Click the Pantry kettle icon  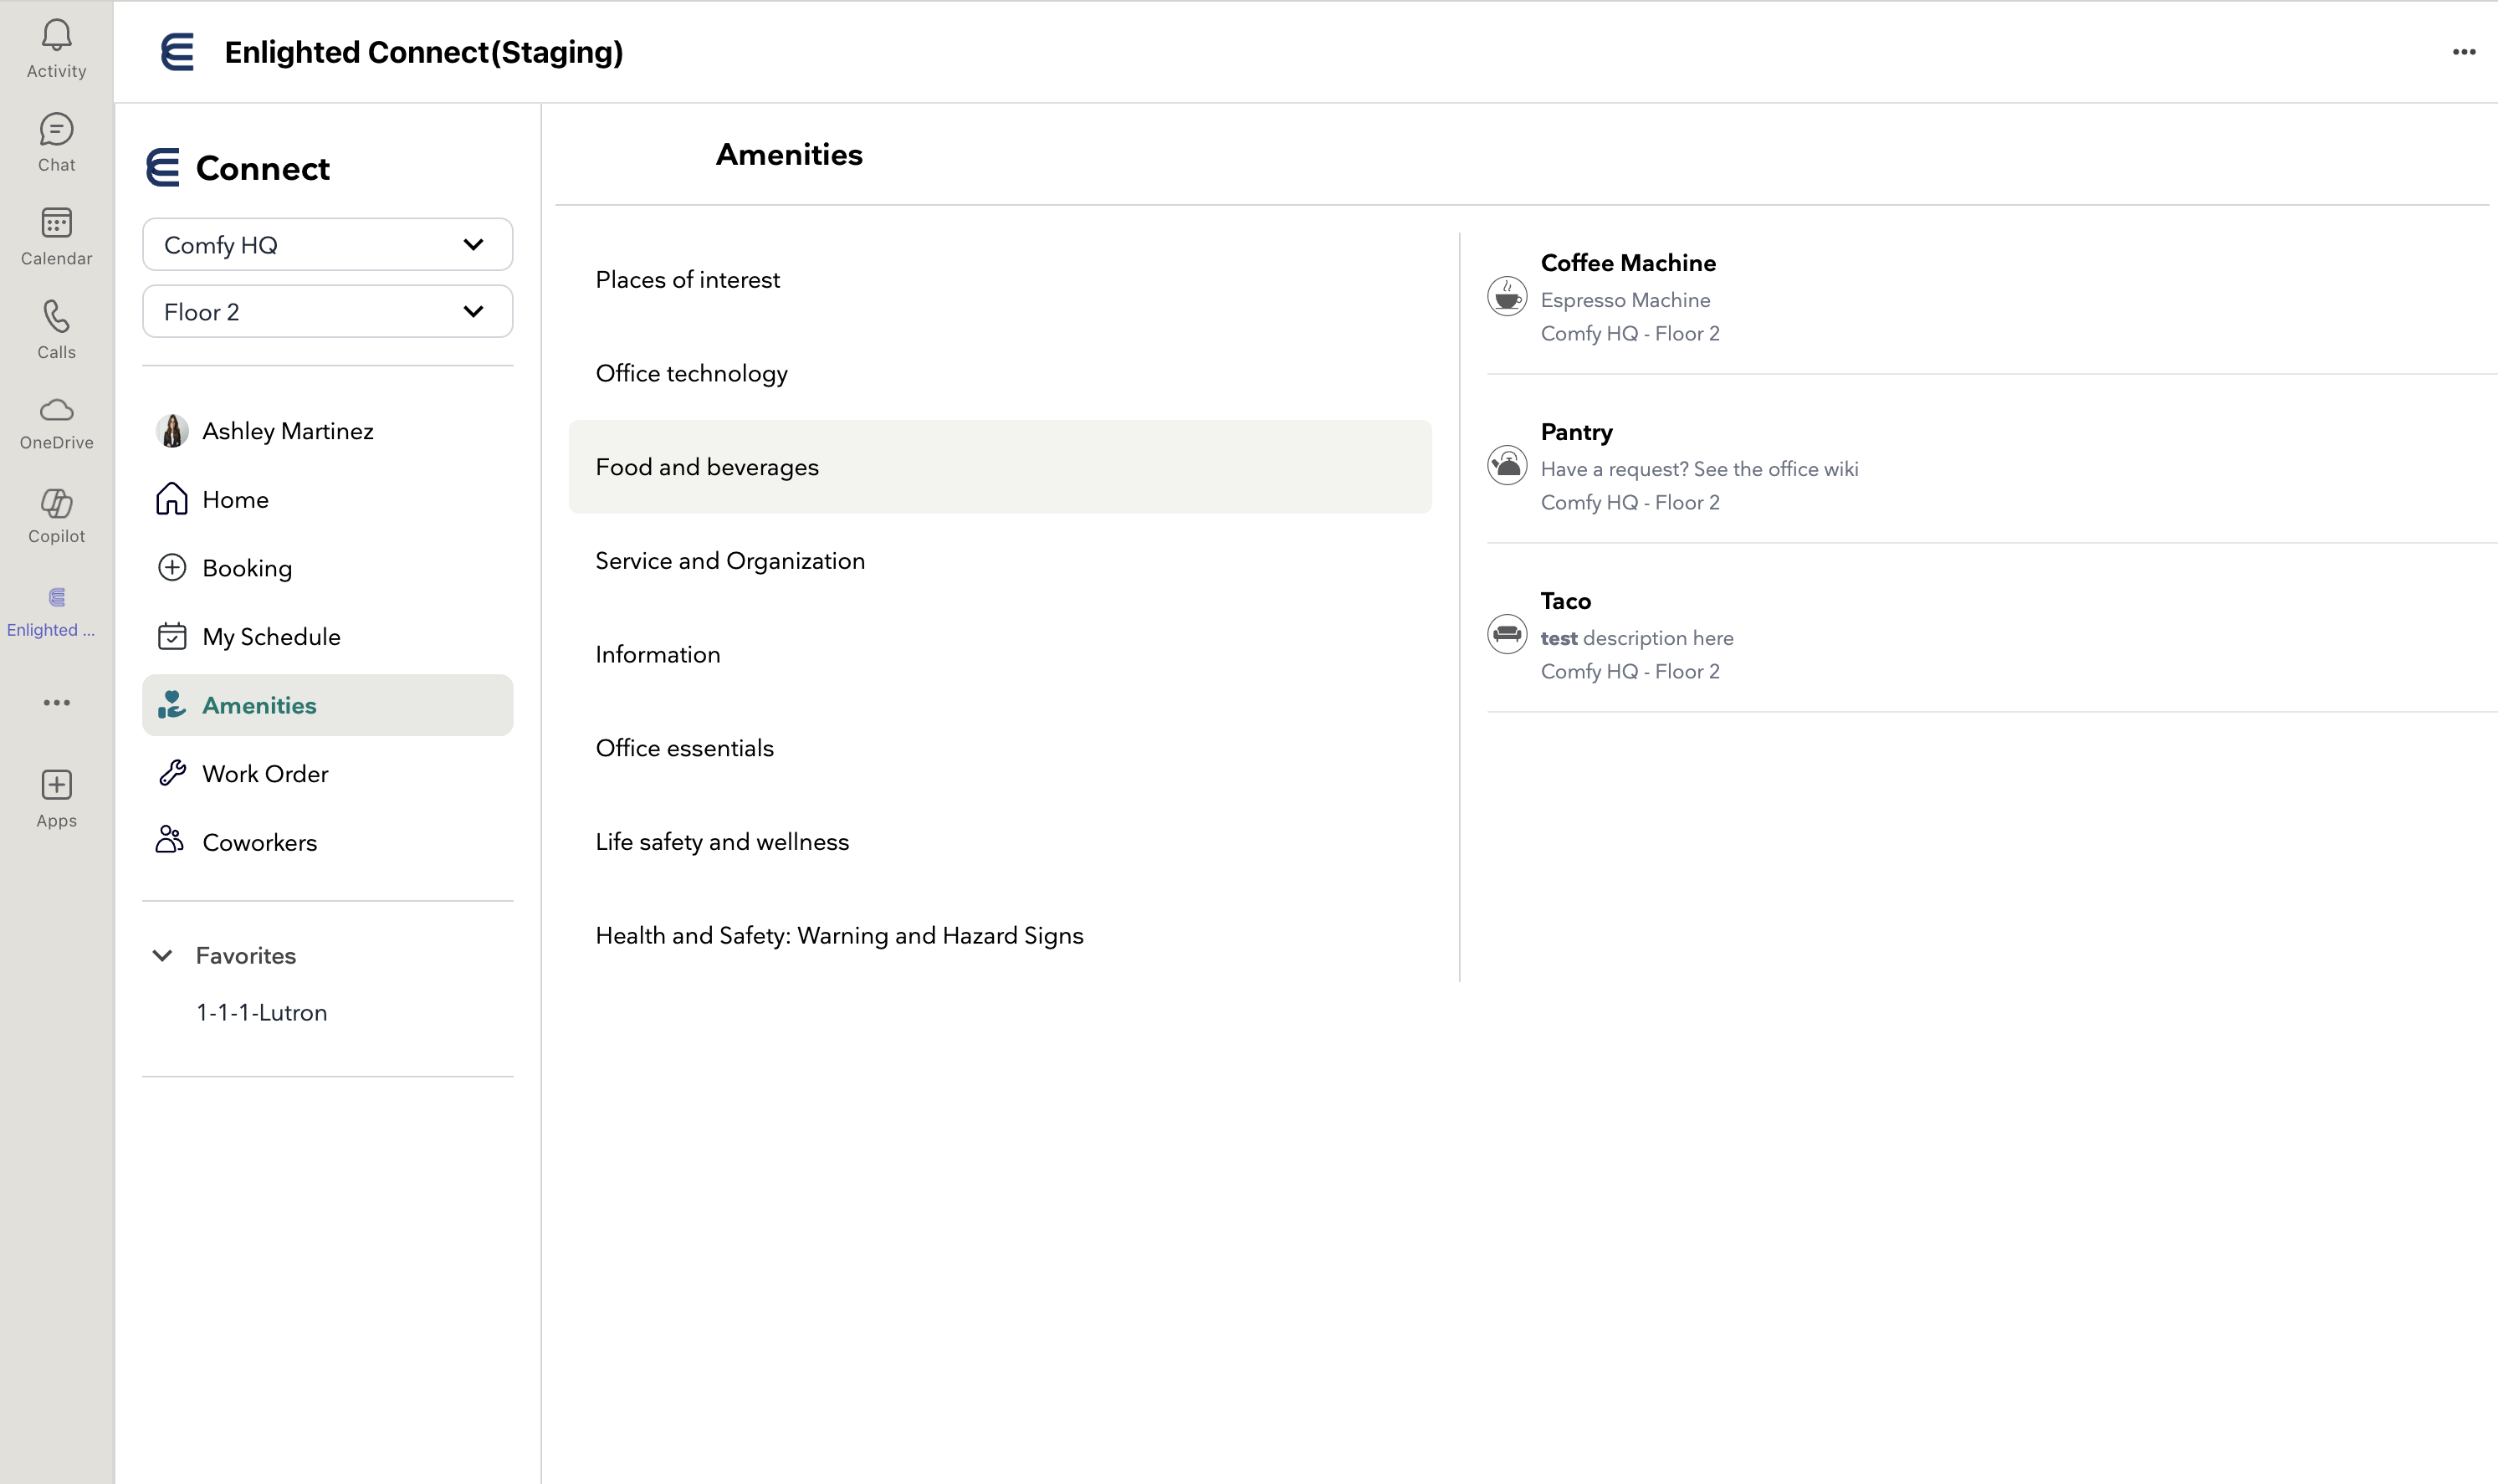click(x=1506, y=465)
